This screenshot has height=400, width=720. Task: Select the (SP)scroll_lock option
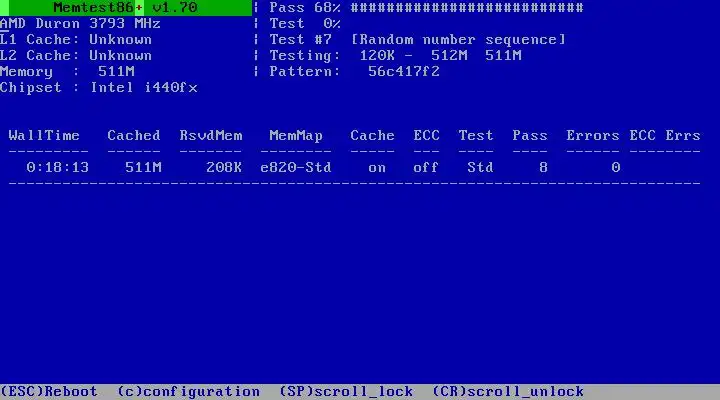click(346, 391)
